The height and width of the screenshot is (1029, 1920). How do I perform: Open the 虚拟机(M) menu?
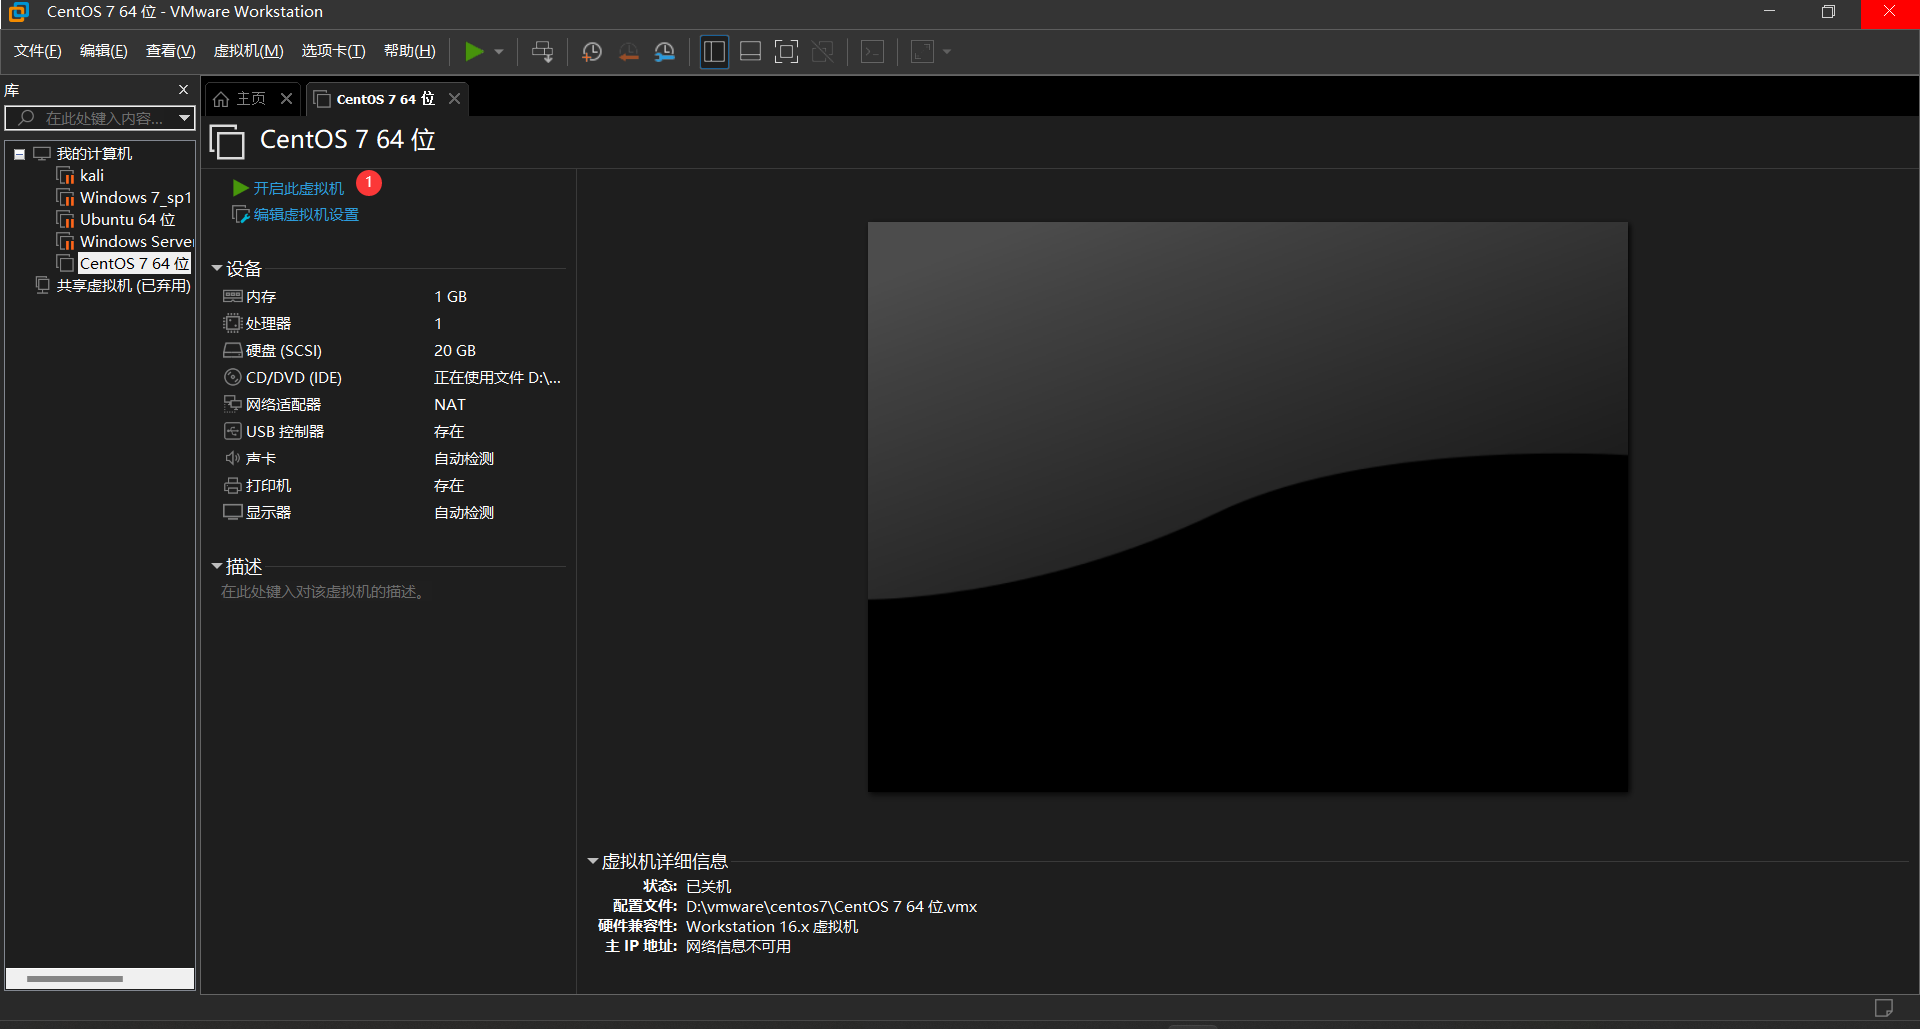249,51
